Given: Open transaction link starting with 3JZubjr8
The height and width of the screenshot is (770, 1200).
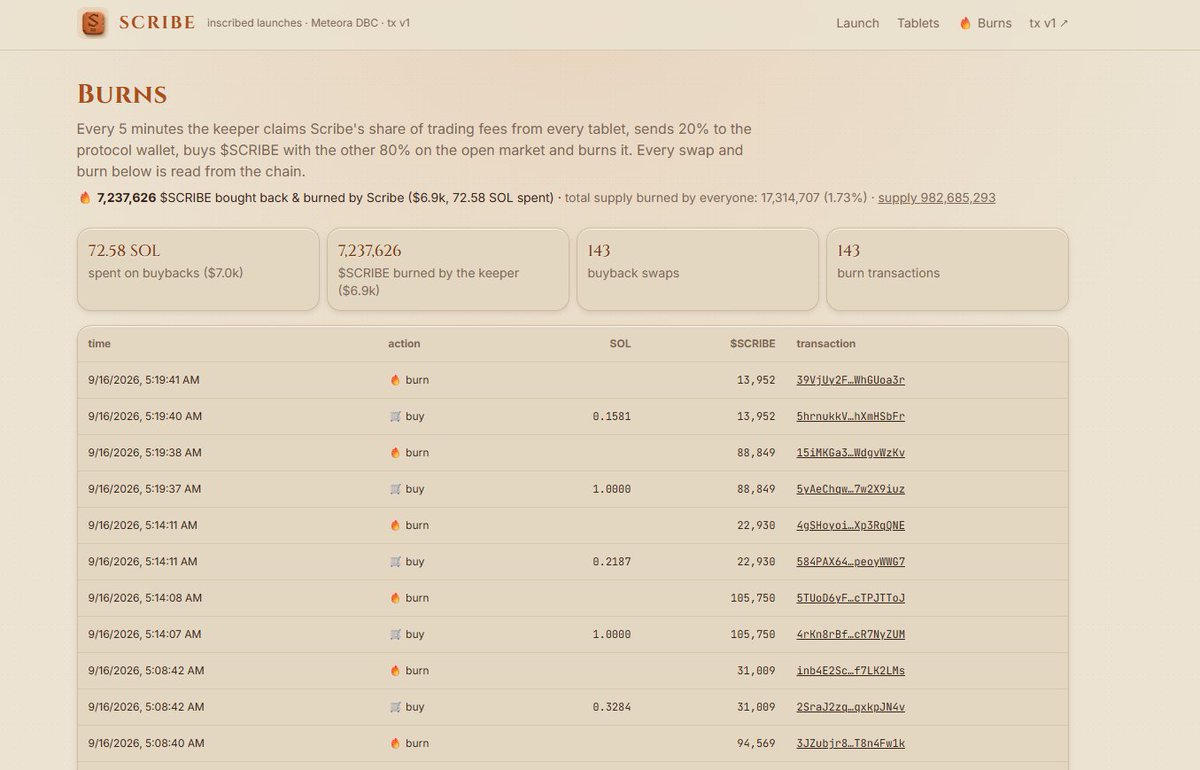Looking at the screenshot, I should pos(851,743).
